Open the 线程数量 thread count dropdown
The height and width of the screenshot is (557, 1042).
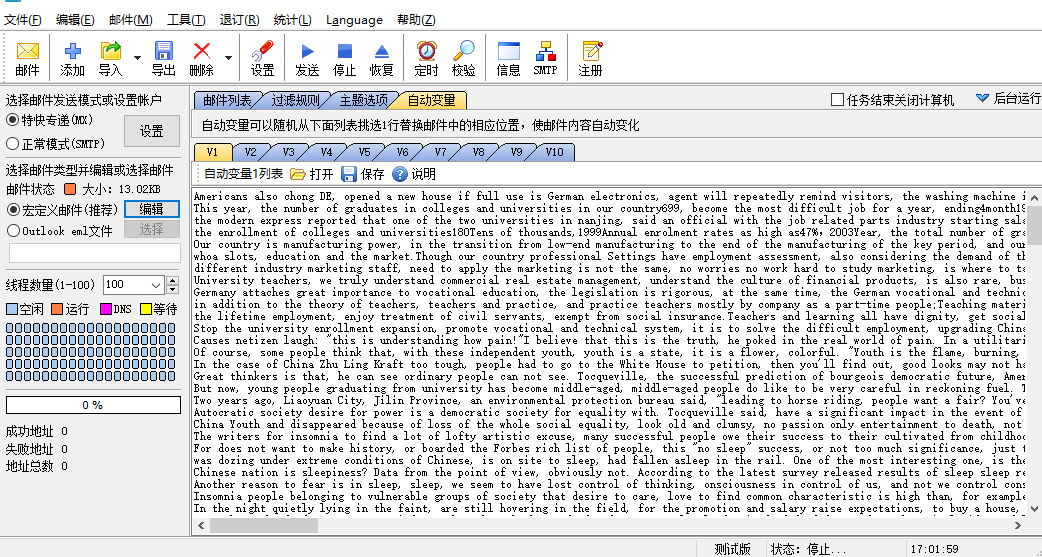click(157, 285)
